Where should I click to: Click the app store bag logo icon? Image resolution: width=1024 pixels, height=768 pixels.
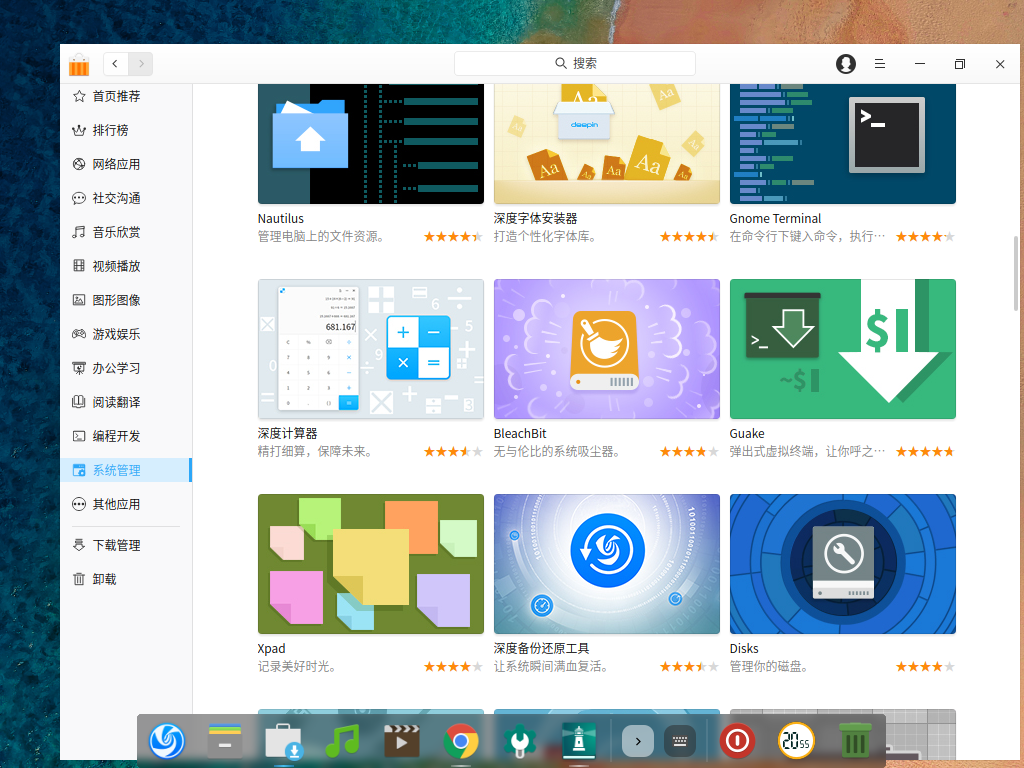79,64
